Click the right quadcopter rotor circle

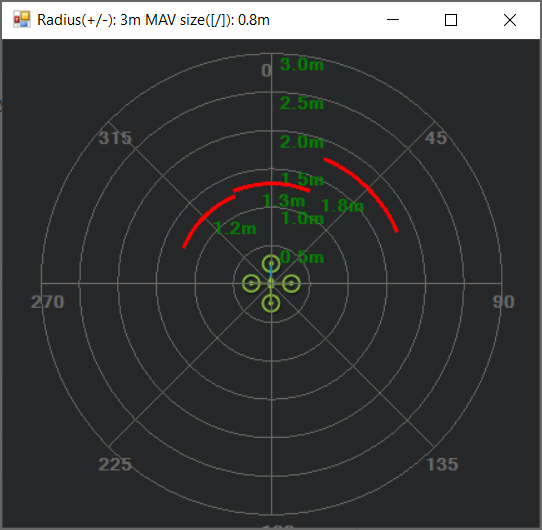point(291,283)
